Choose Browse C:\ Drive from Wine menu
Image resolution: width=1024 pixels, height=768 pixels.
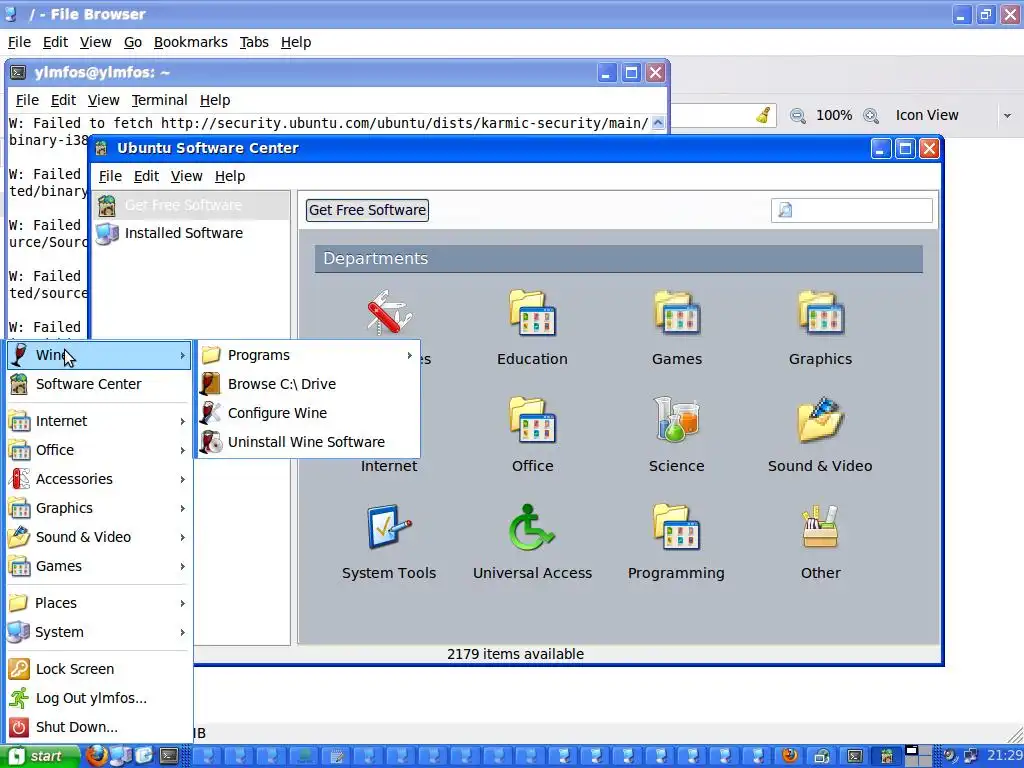[x=308, y=384]
